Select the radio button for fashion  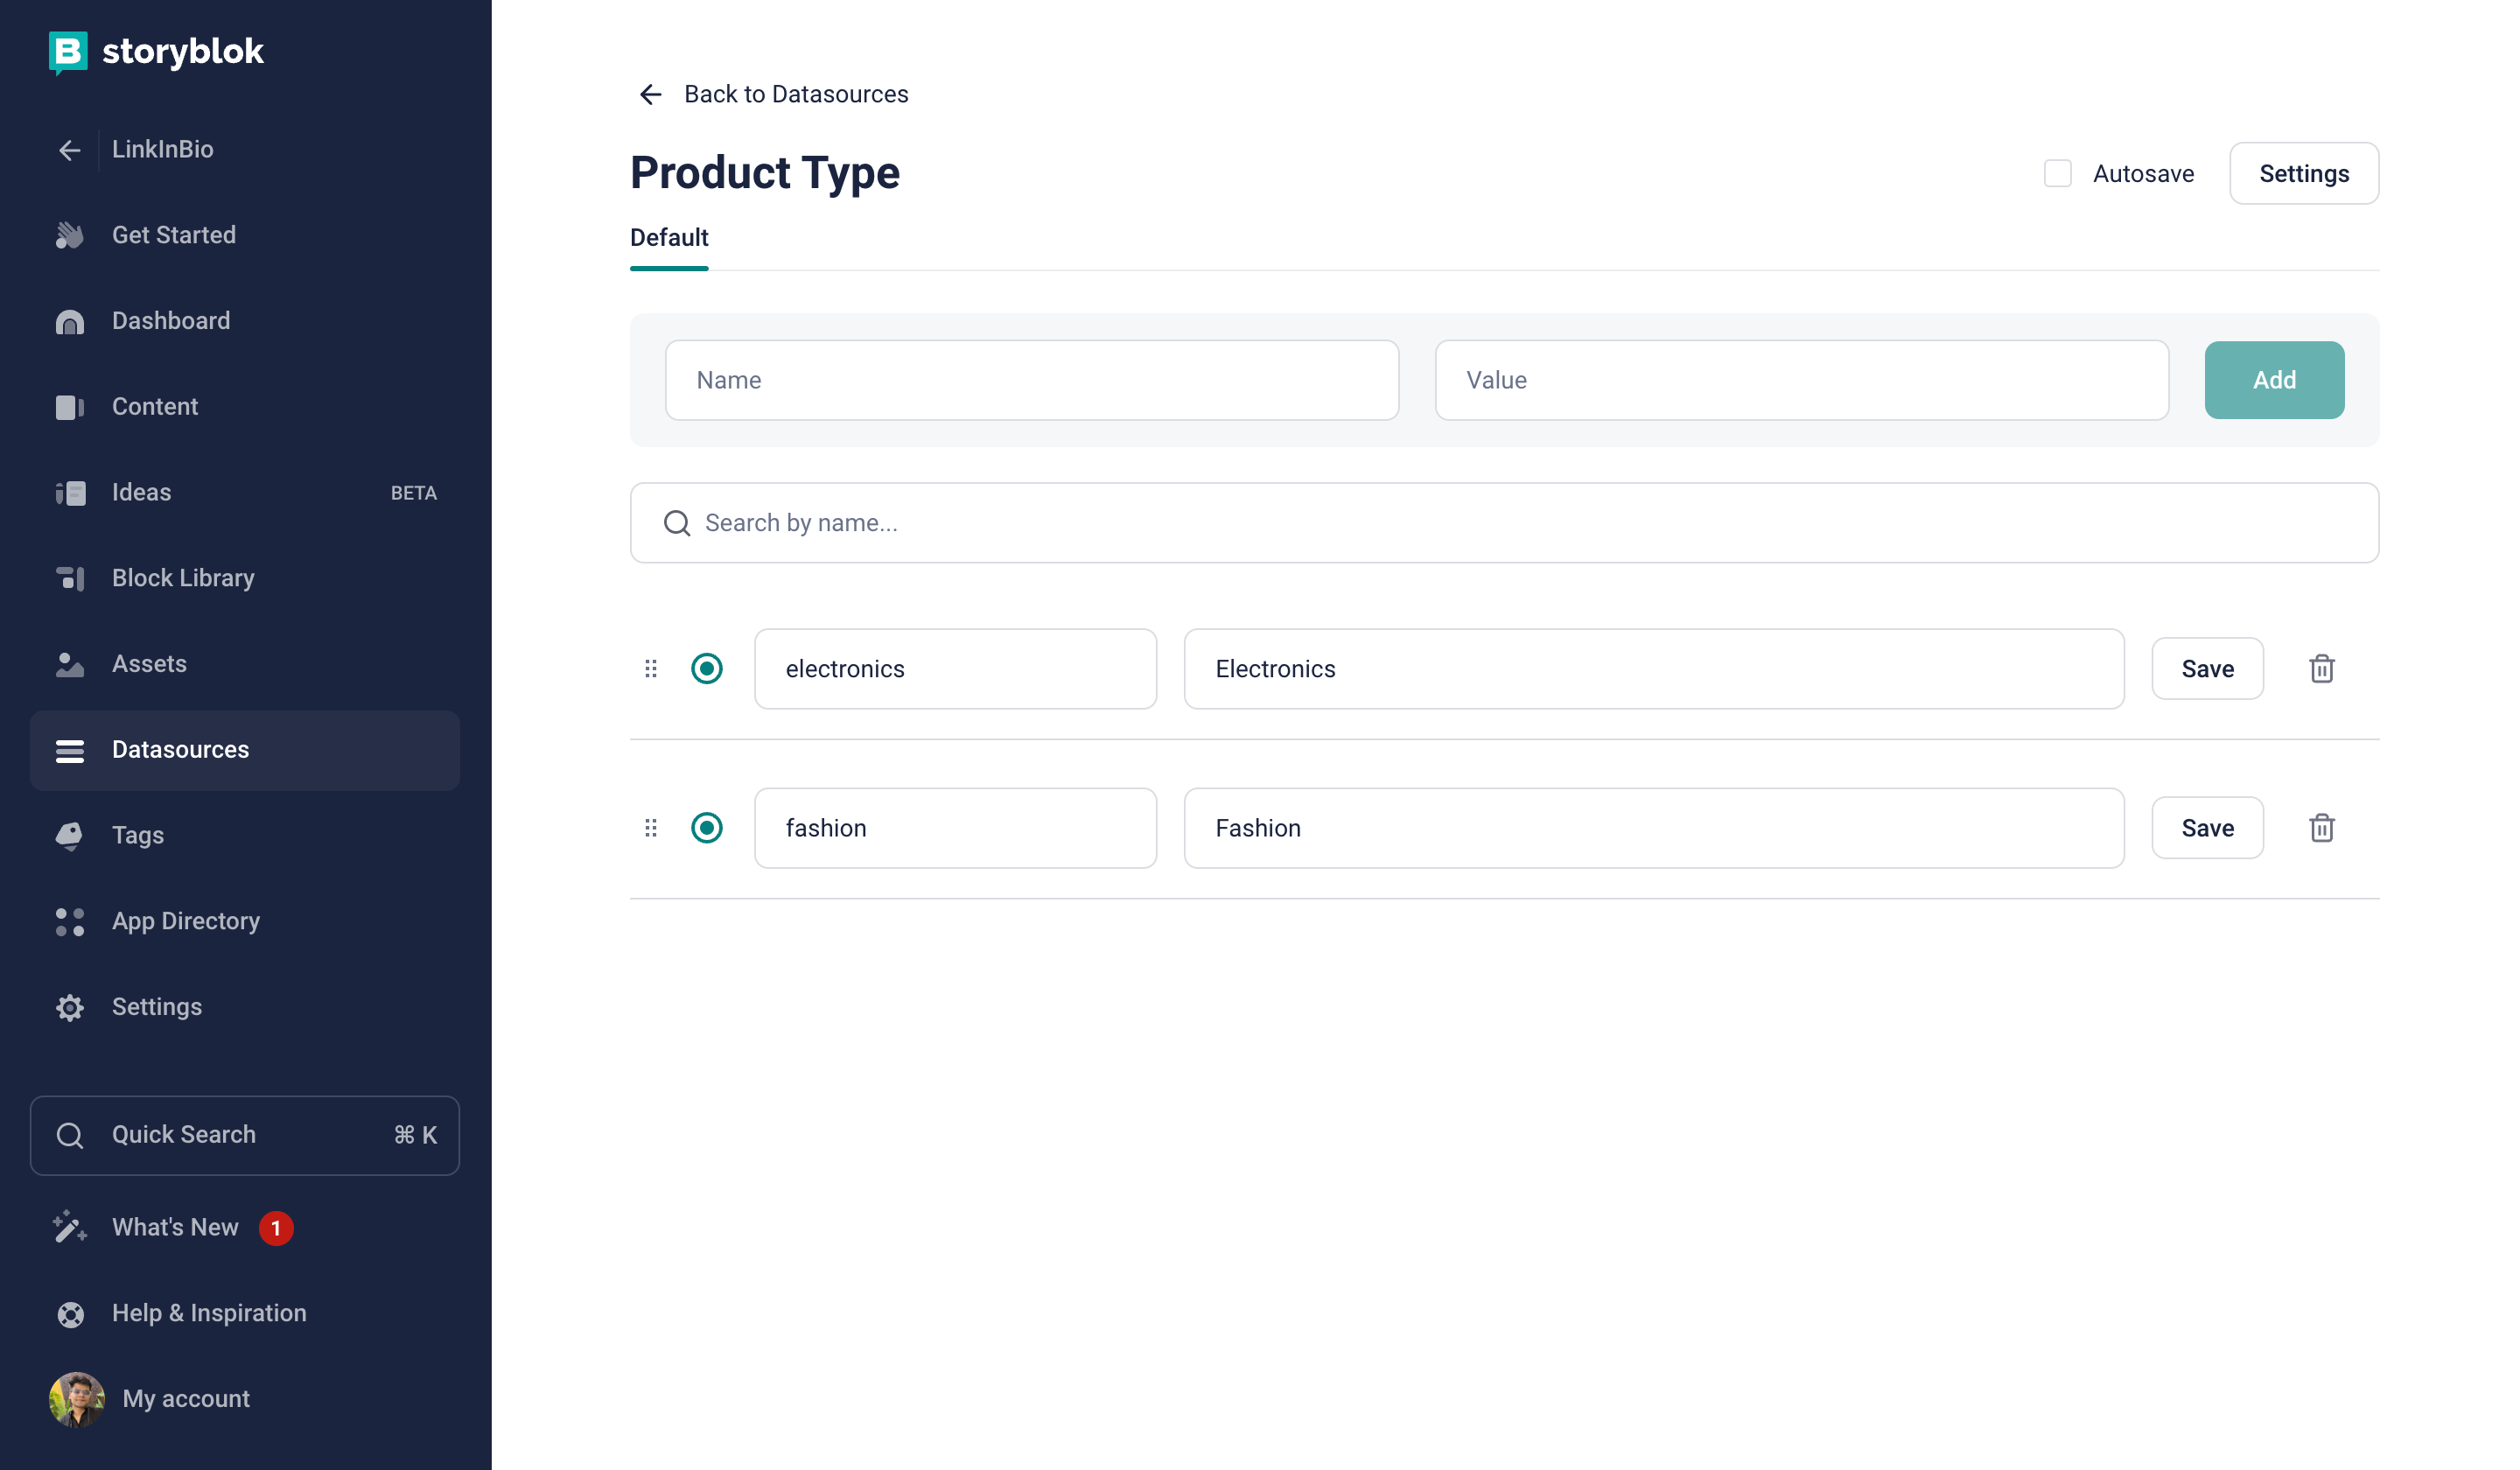(707, 828)
